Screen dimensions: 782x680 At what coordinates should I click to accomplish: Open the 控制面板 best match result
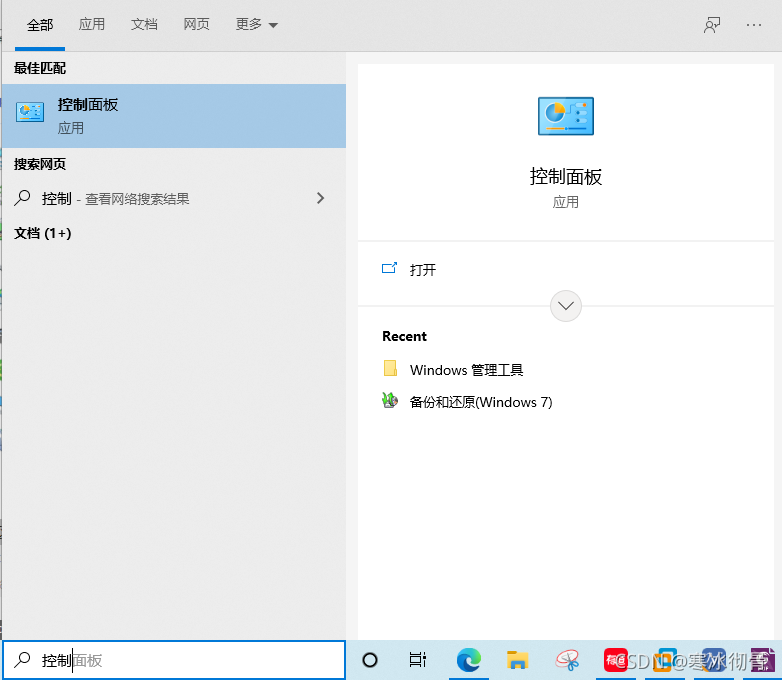(x=174, y=116)
